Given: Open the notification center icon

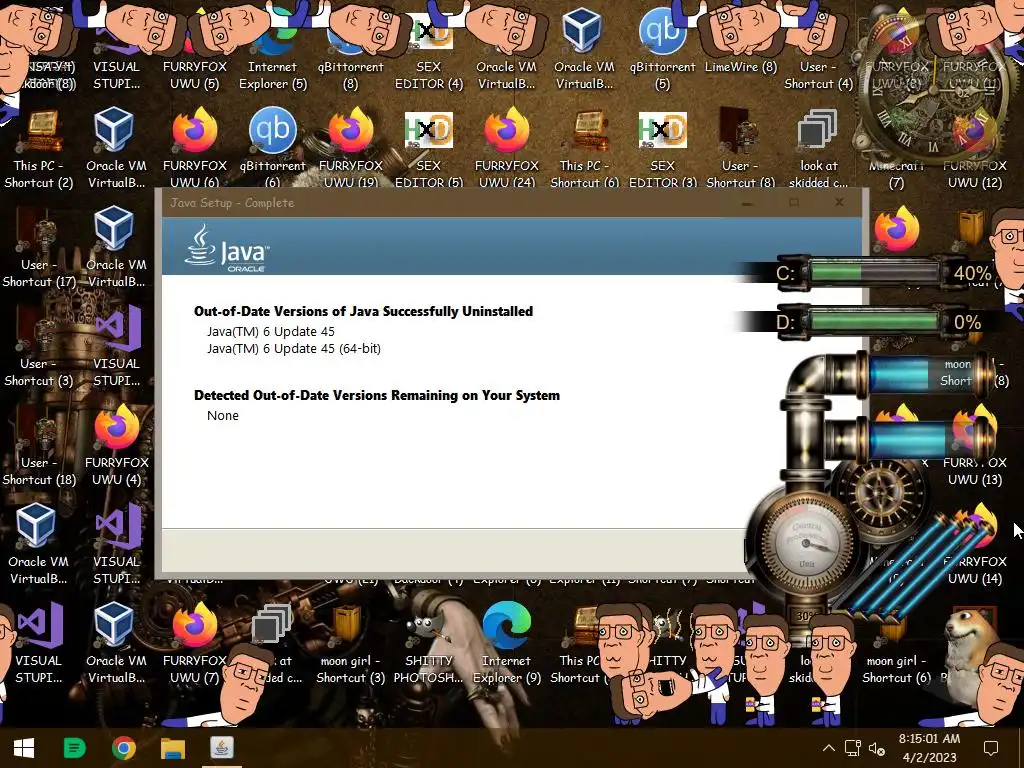Looking at the screenshot, I should [x=991, y=748].
